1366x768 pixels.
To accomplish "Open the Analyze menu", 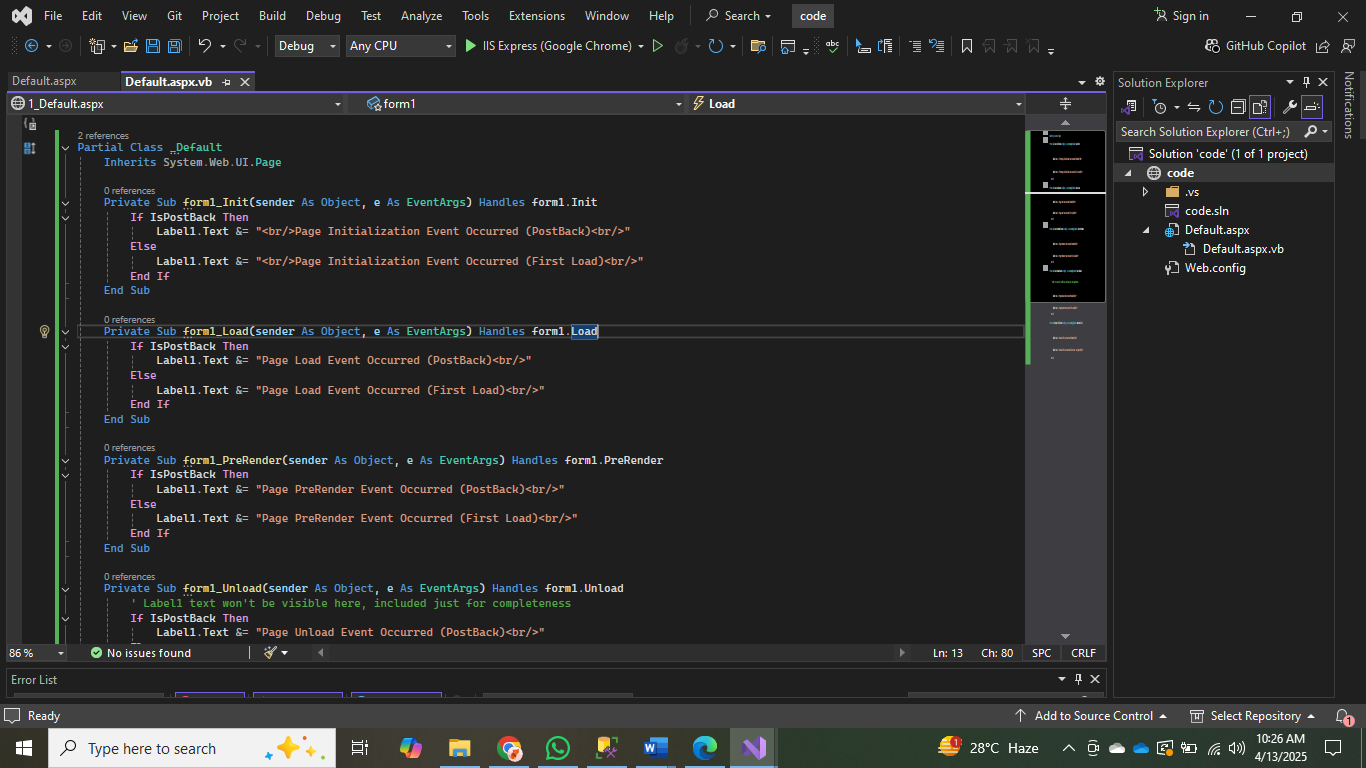I will click(421, 16).
